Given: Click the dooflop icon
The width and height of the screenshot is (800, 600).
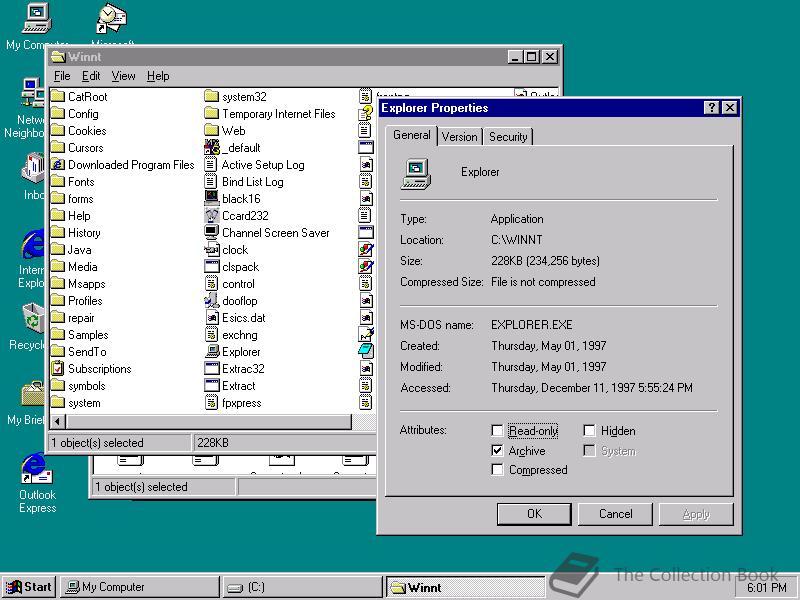Looking at the screenshot, I should coord(211,301).
